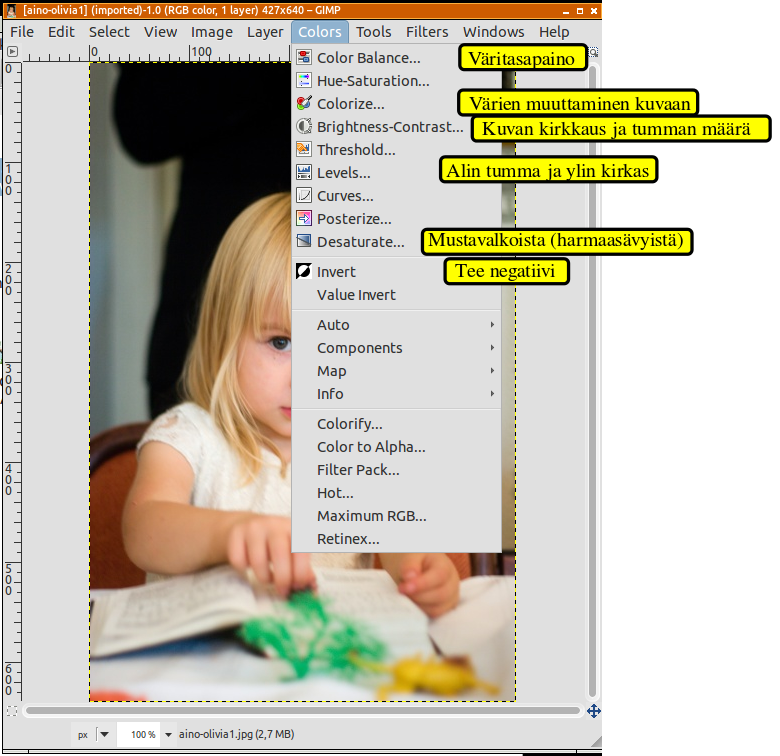The image size is (780, 756).
Task: Open the View menu
Action: coord(160,32)
